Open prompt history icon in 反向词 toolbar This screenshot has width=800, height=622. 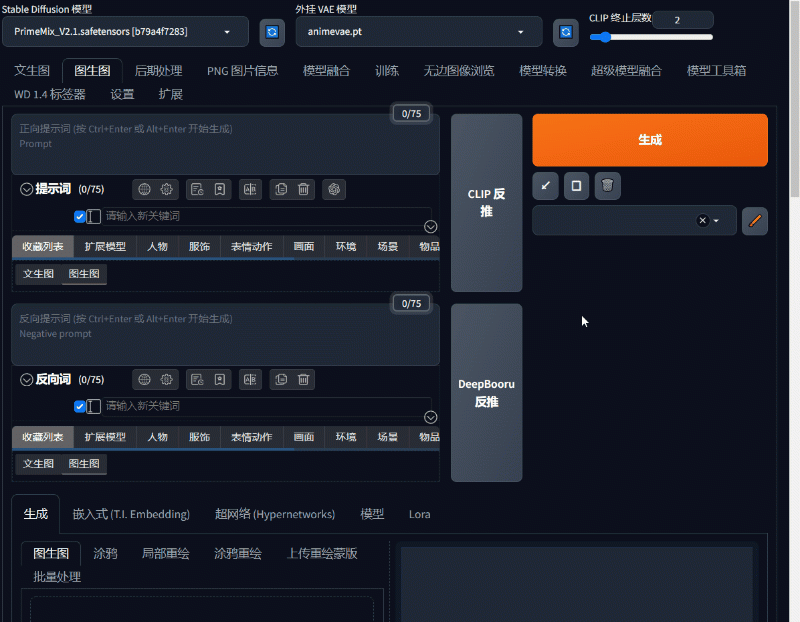click(x=197, y=380)
